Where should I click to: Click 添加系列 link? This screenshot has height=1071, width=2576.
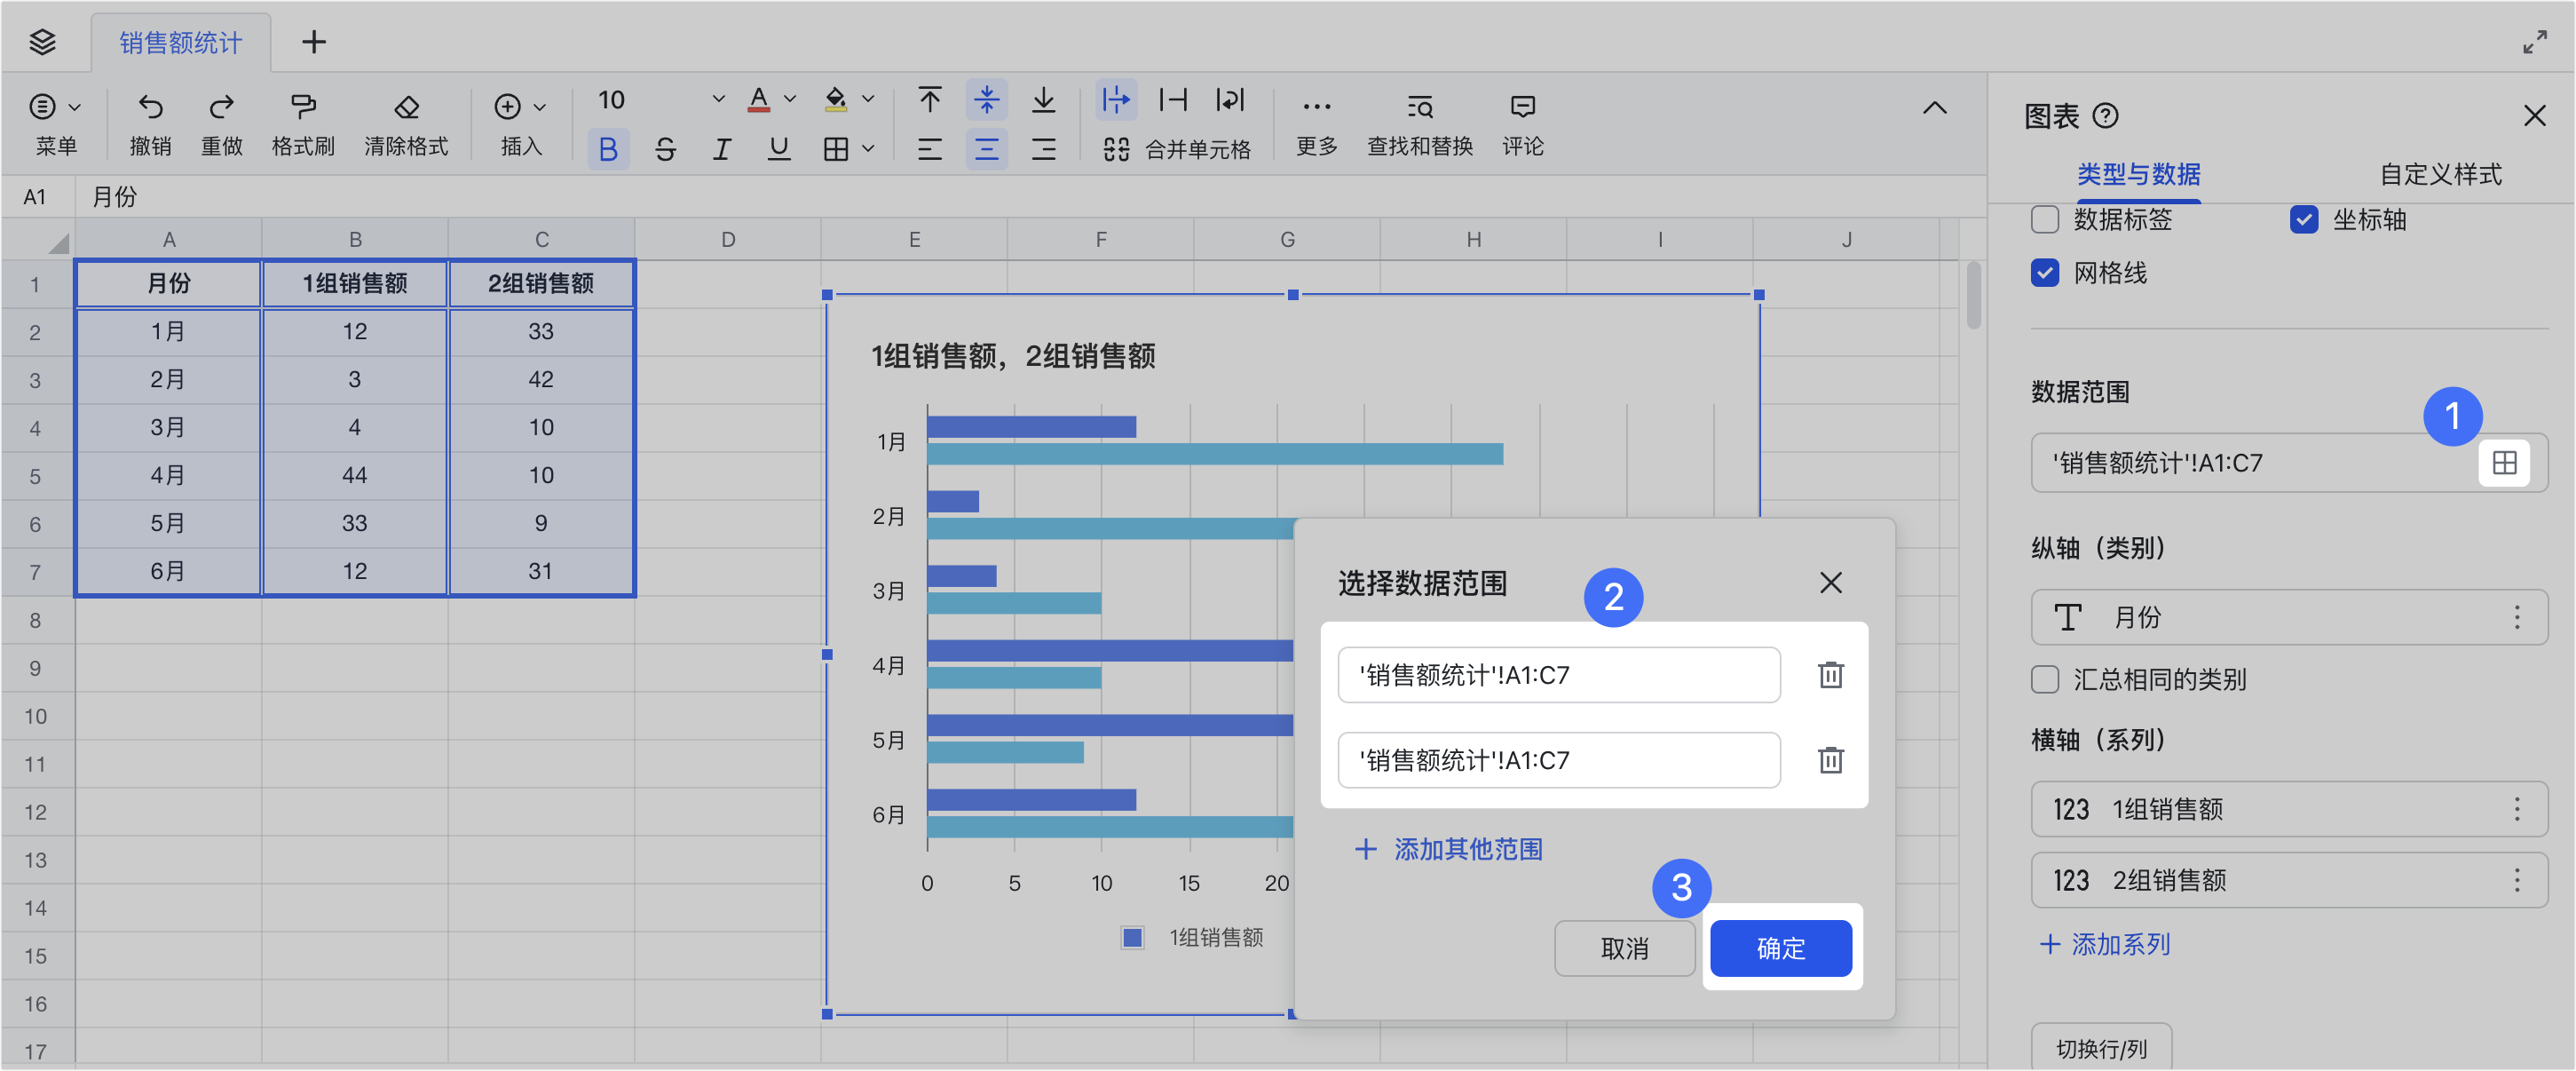2104,944
